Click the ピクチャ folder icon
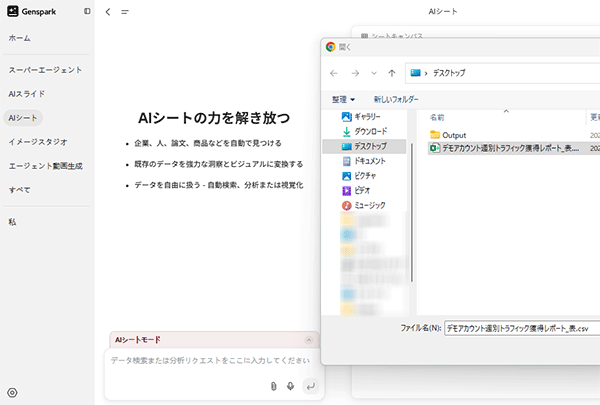 point(346,176)
